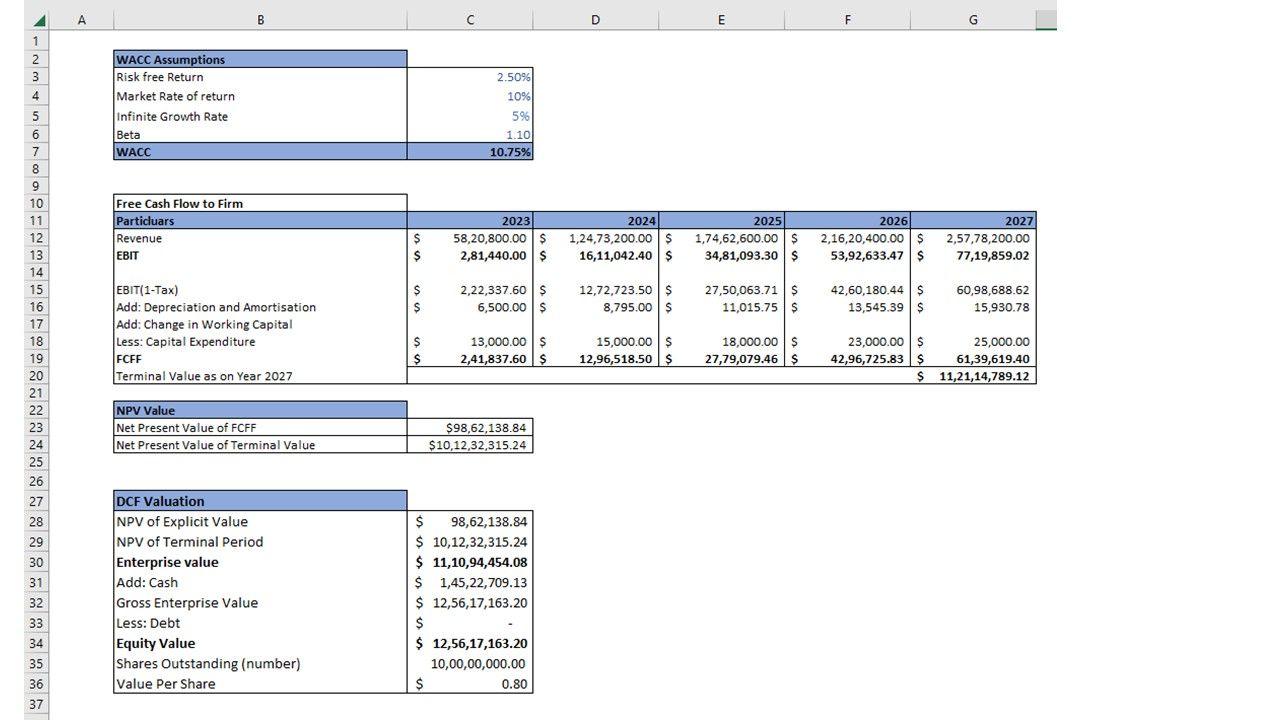Click the Shares Outstanding number value
Screen dimensions: 1280x720
(470, 664)
